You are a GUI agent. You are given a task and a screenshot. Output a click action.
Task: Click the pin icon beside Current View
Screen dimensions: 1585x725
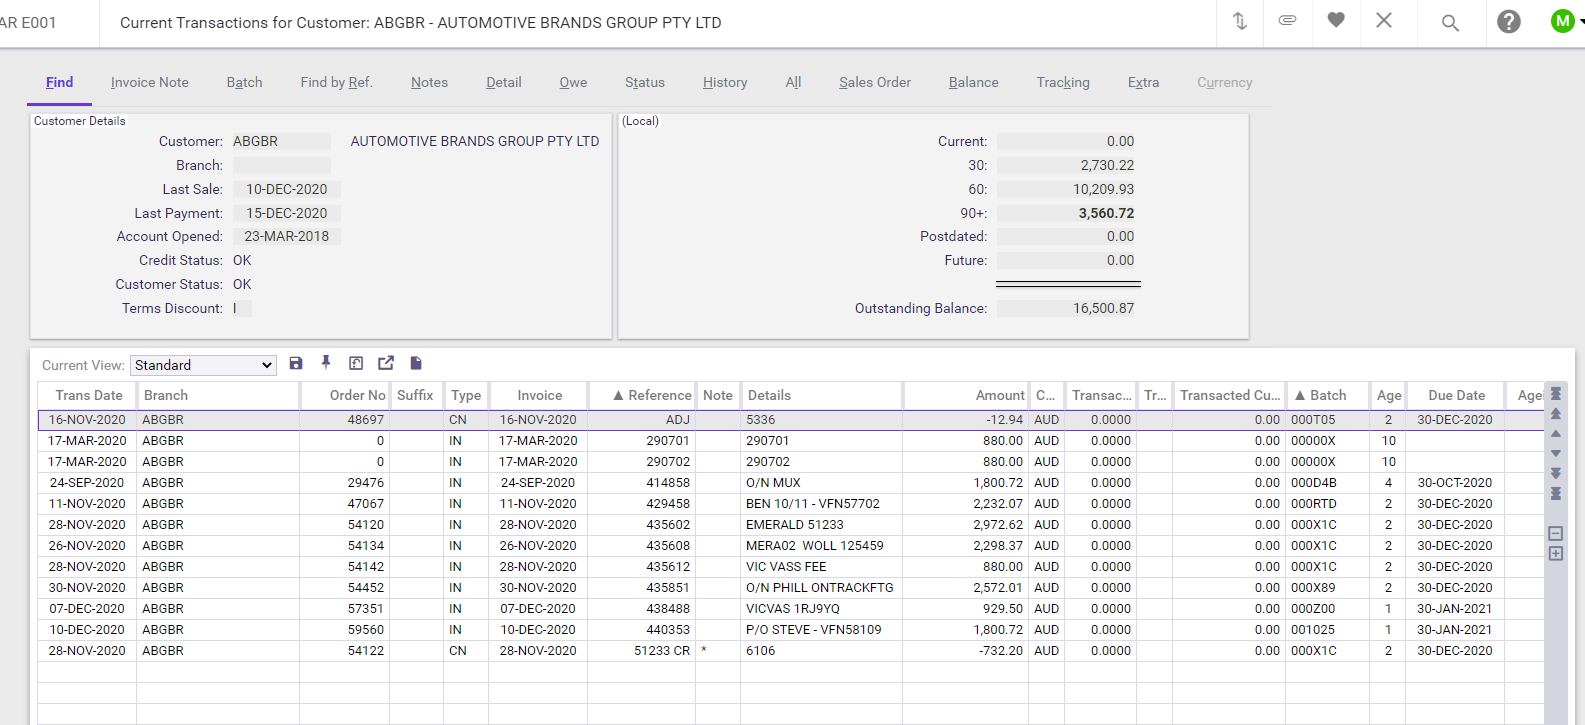coord(326,363)
